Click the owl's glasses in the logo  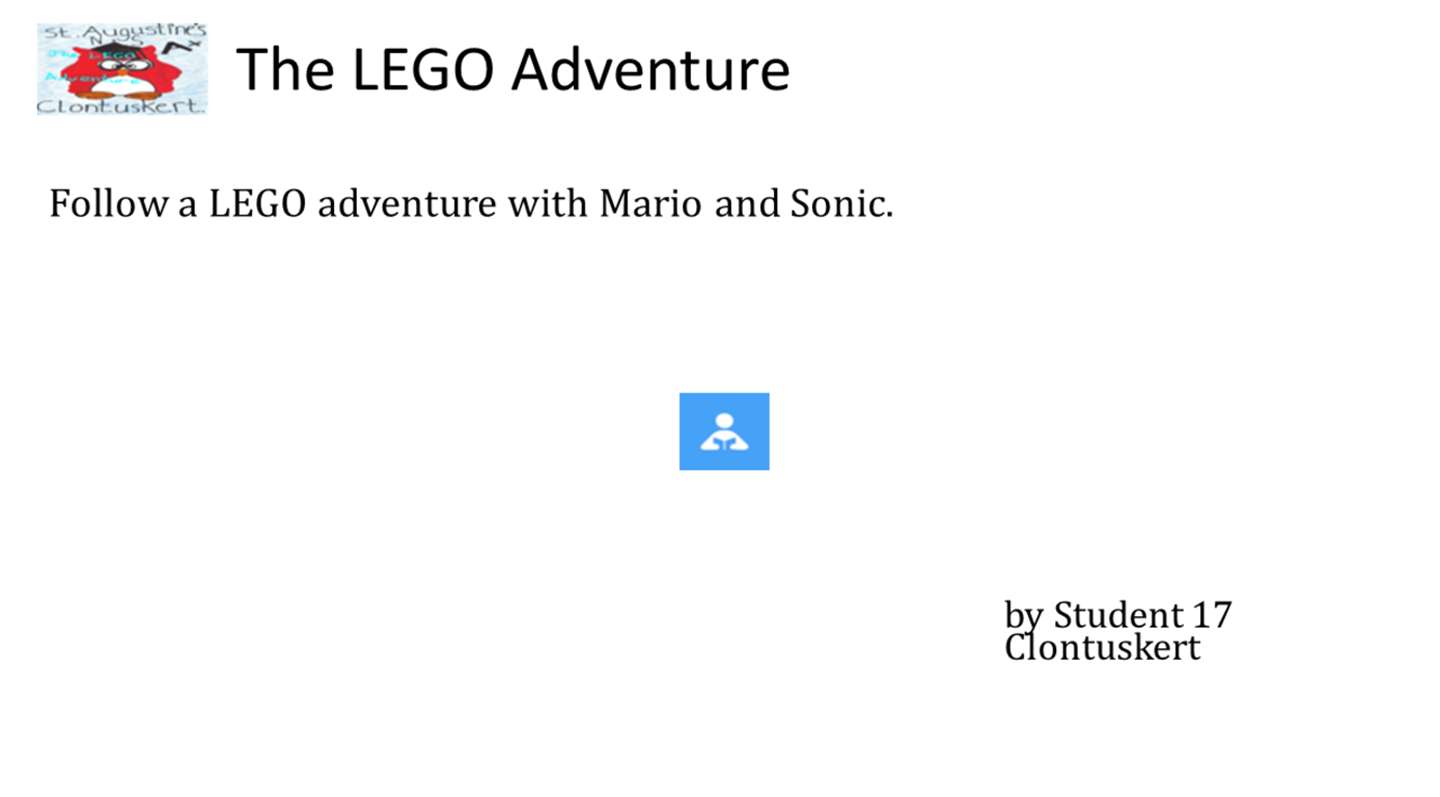[x=124, y=65]
